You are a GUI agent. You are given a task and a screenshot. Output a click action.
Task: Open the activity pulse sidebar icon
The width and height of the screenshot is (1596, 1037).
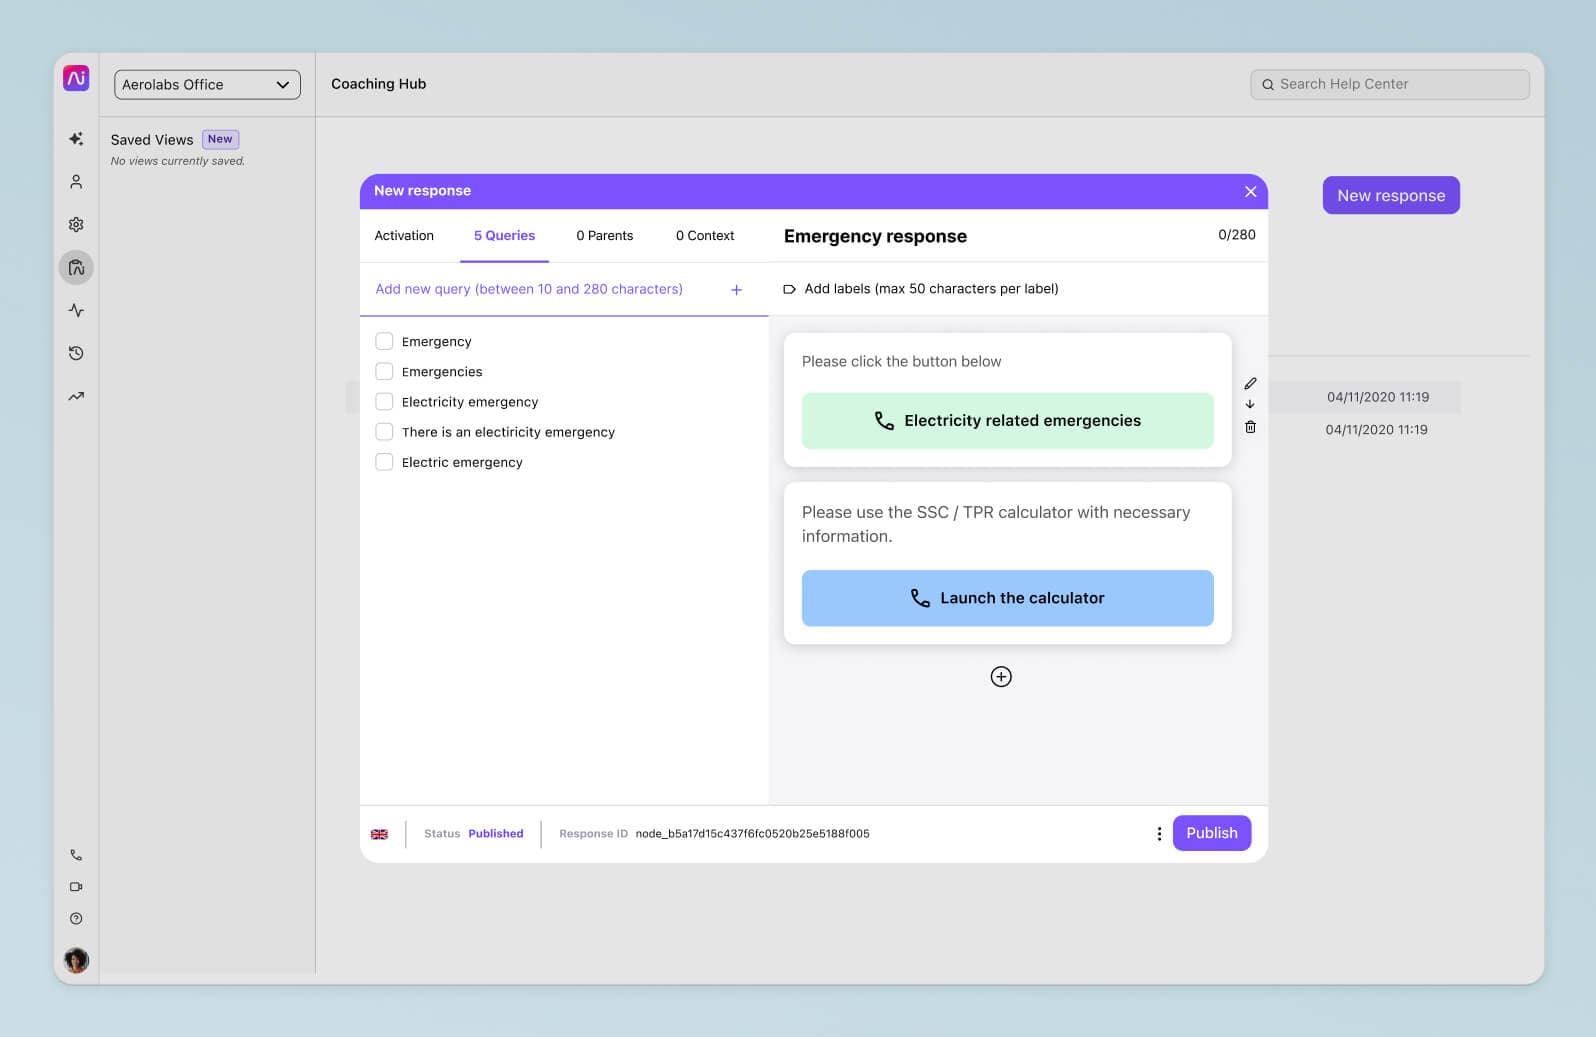click(x=76, y=311)
